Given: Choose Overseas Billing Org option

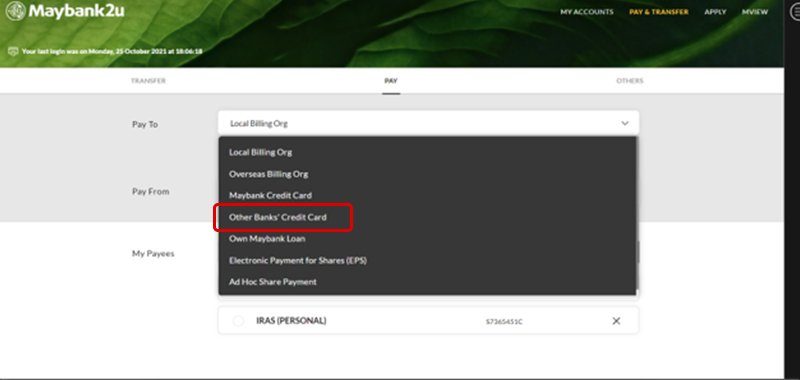Looking at the screenshot, I should click(x=268, y=174).
